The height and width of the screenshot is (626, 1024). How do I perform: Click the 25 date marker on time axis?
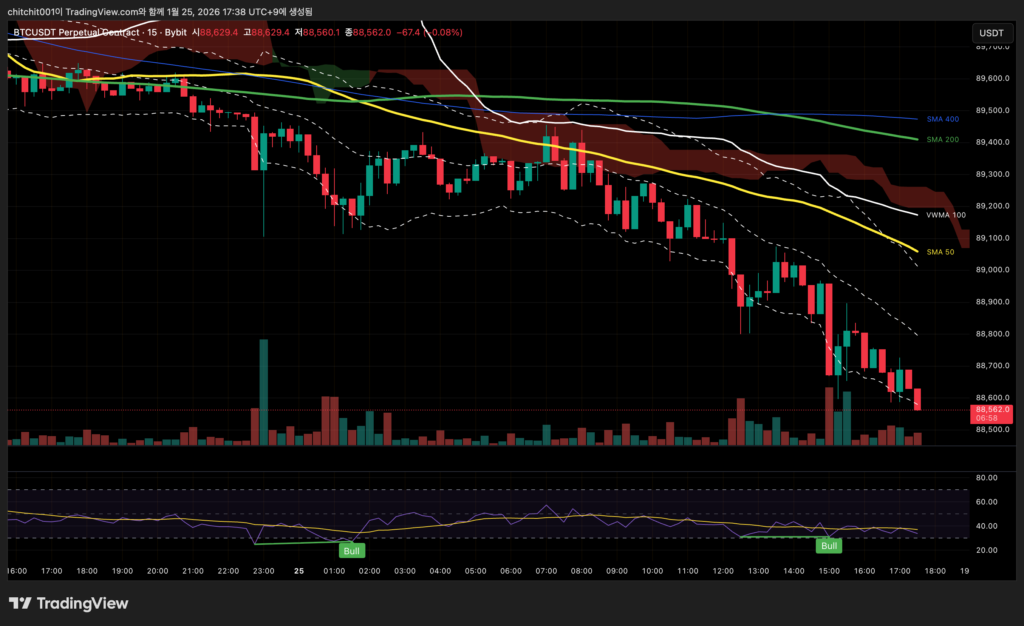pos(299,570)
